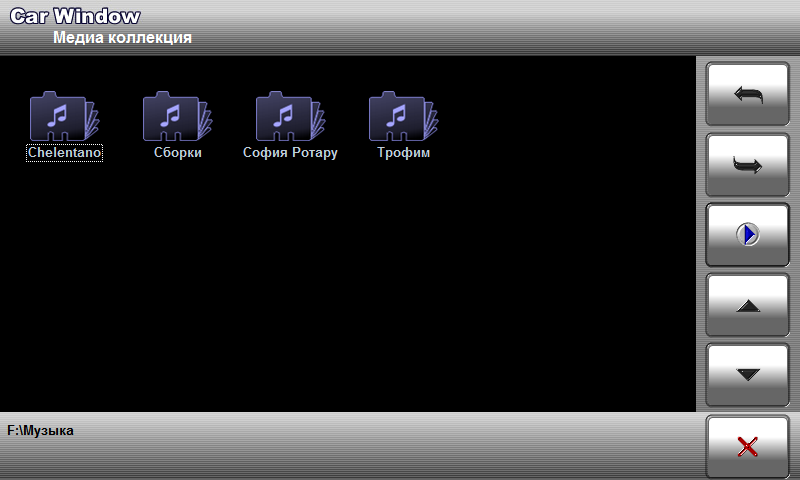800x480 pixels.
Task: Open the Chelentano music folder icon
Action: 64,117
